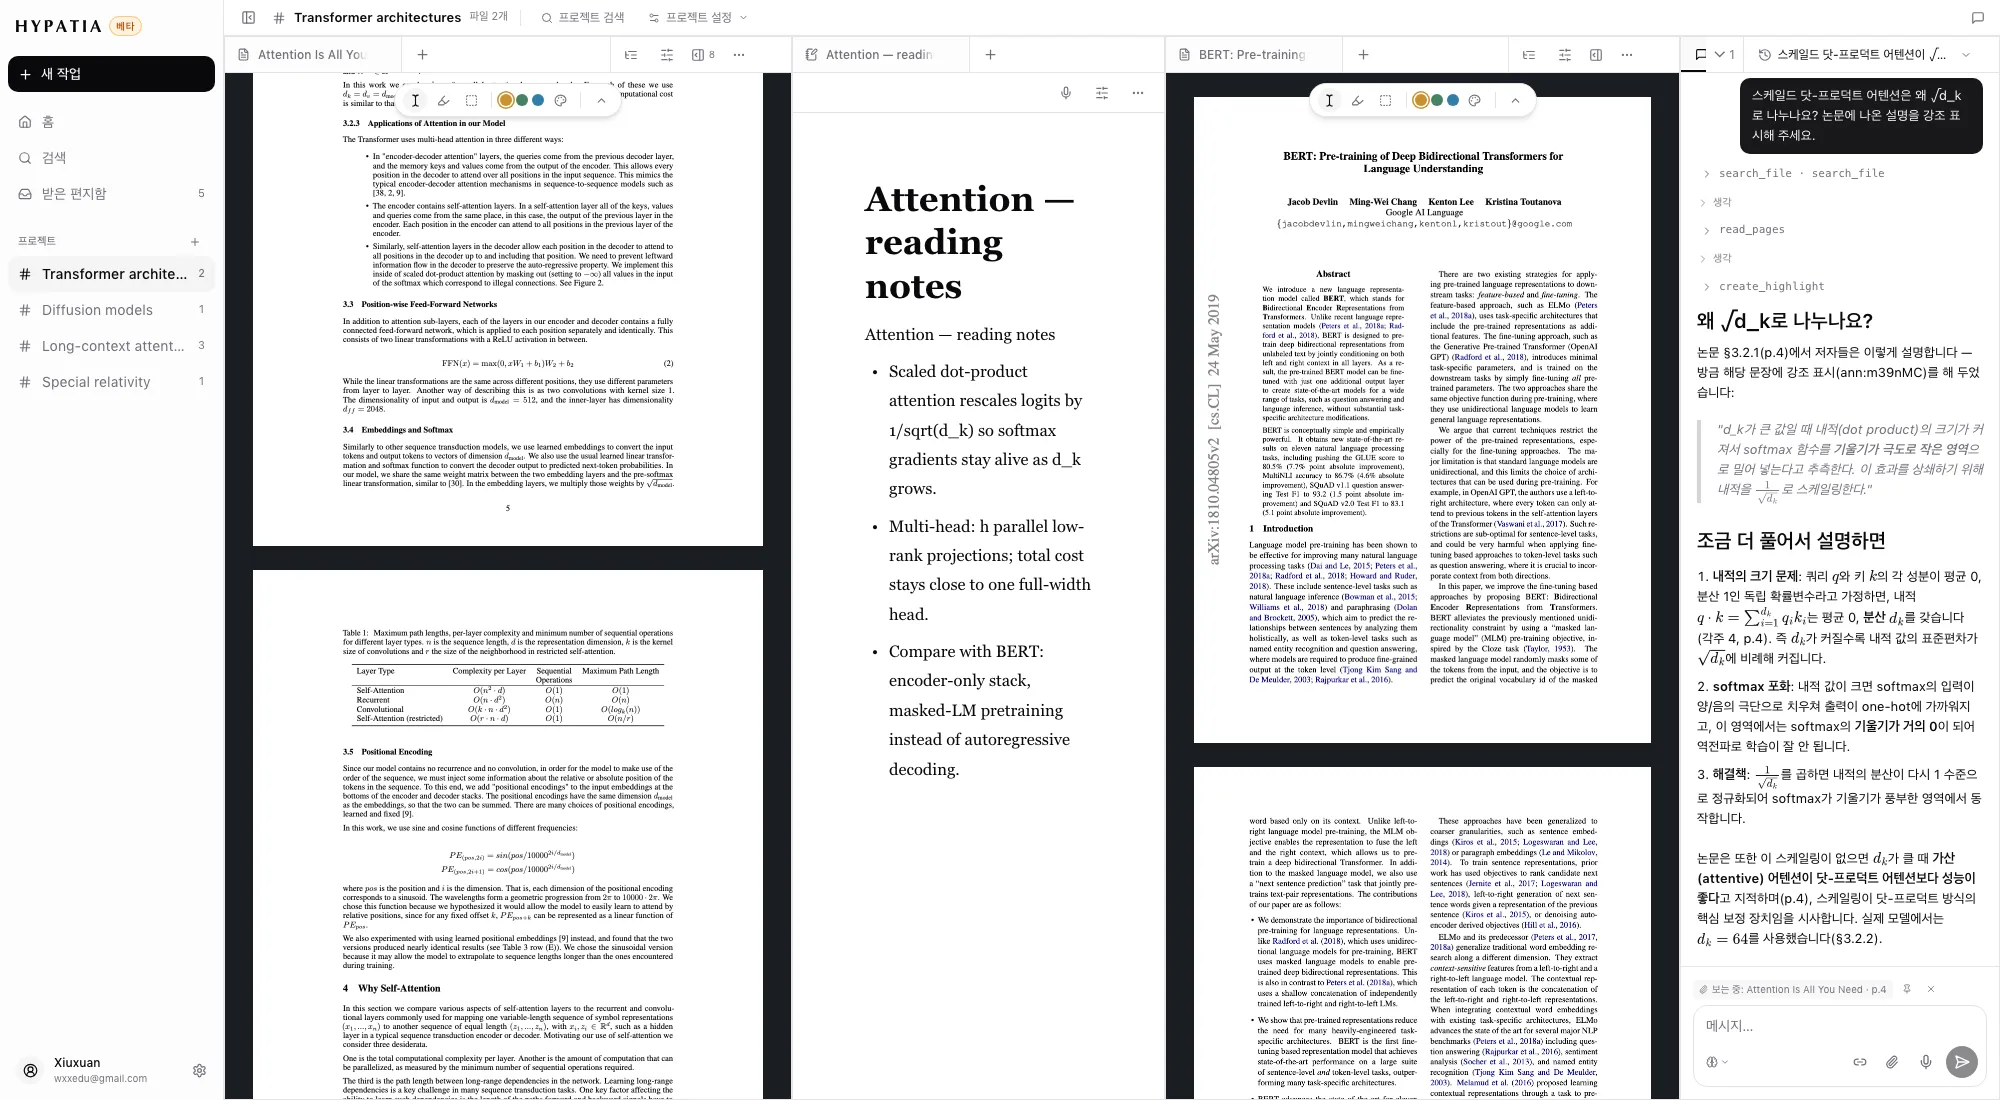The width and height of the screenshot is (2000, 1100).
Task: Open more options in Attention Is All You Need pane
Action: pos(739,55)
